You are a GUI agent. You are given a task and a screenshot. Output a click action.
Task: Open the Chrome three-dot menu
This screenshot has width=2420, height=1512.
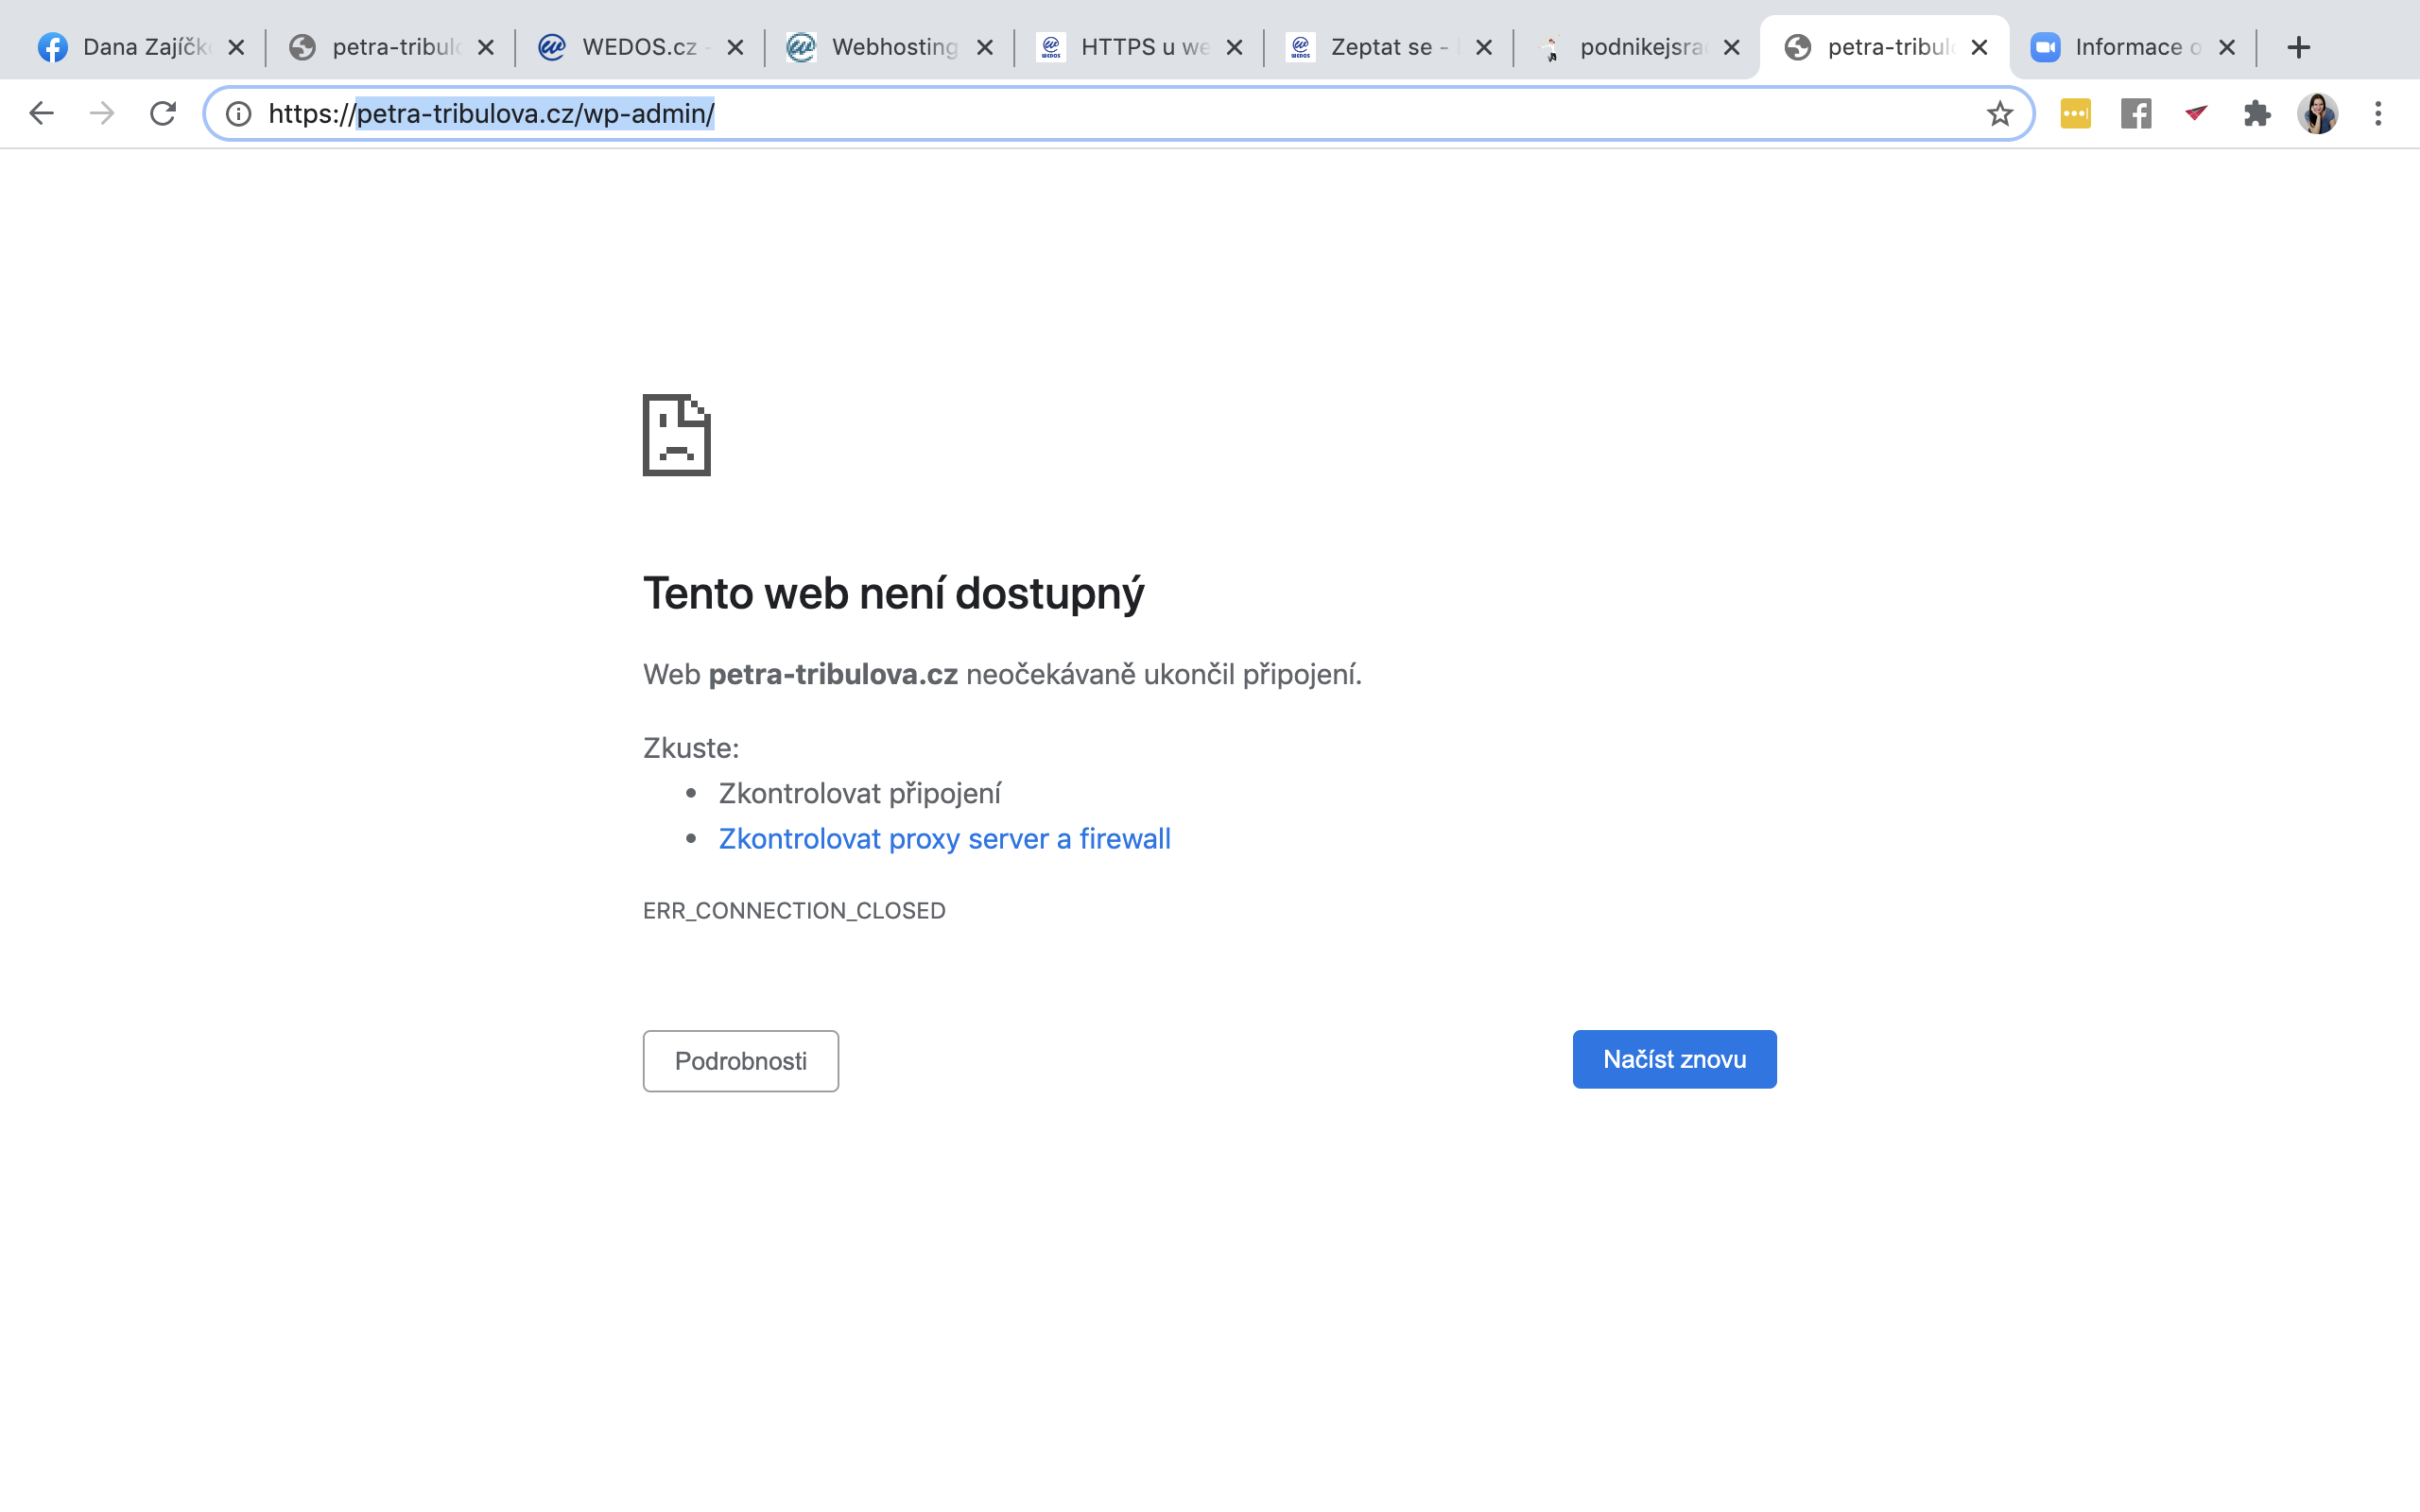click(2378, 113)
